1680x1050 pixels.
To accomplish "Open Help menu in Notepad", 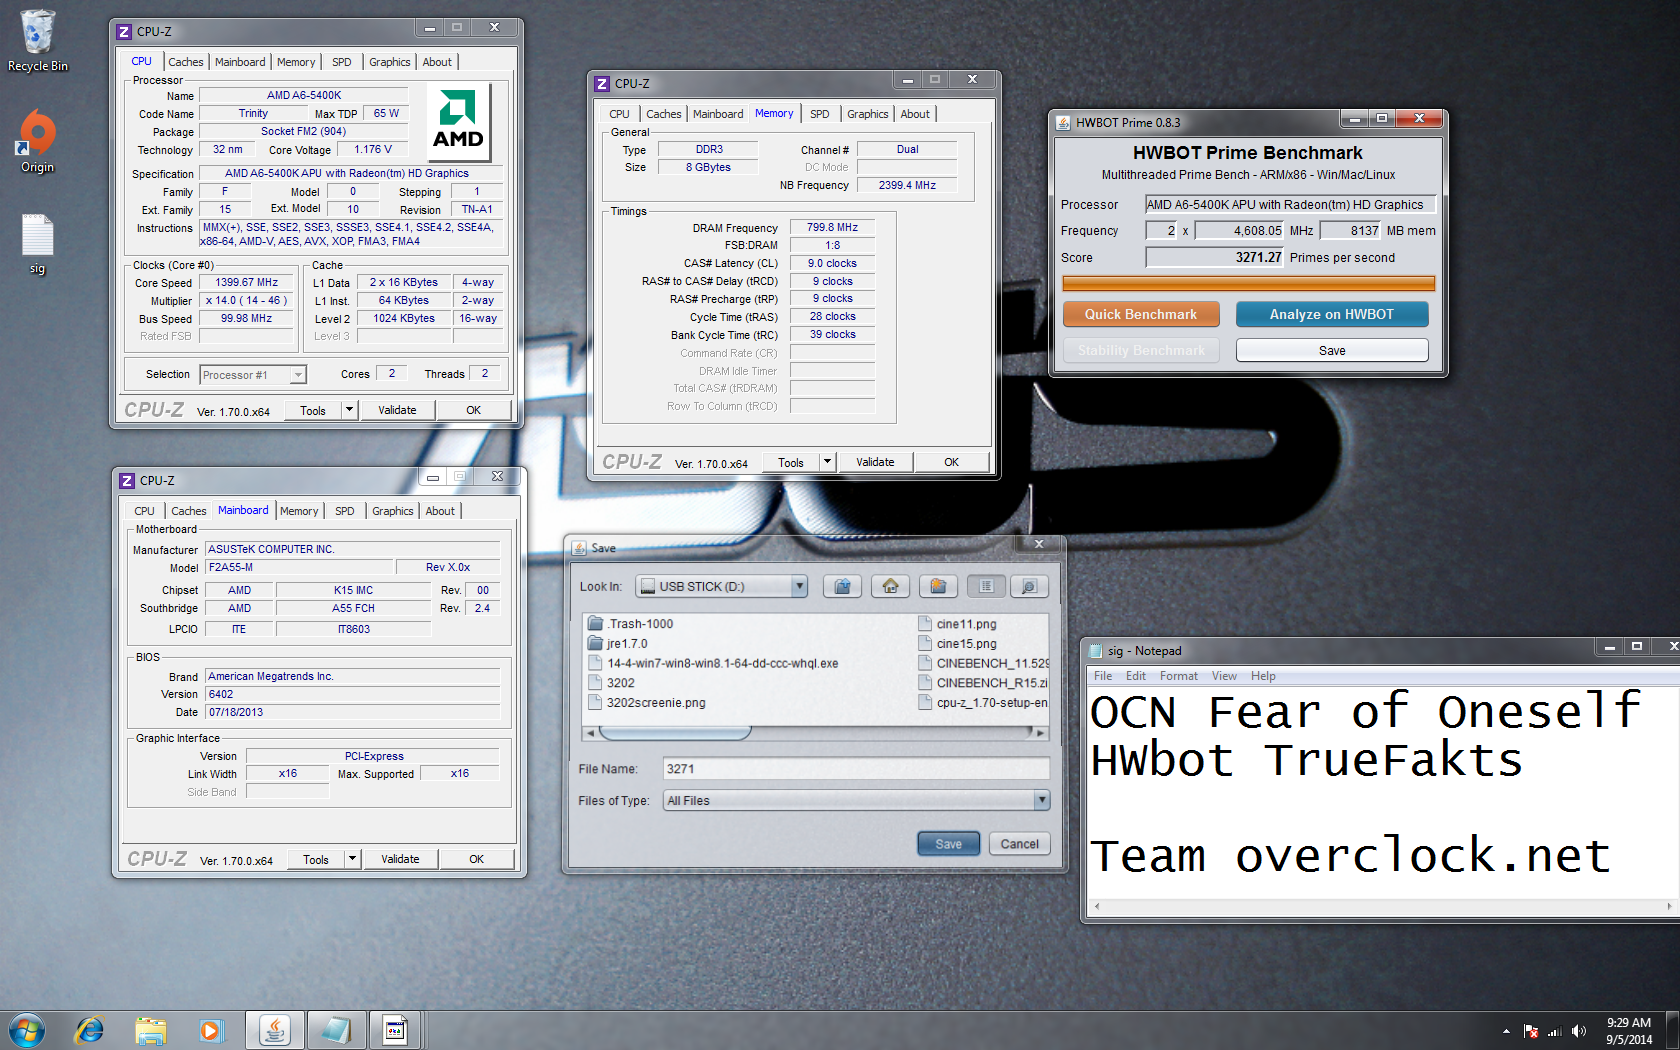I will coord(1263,676).
